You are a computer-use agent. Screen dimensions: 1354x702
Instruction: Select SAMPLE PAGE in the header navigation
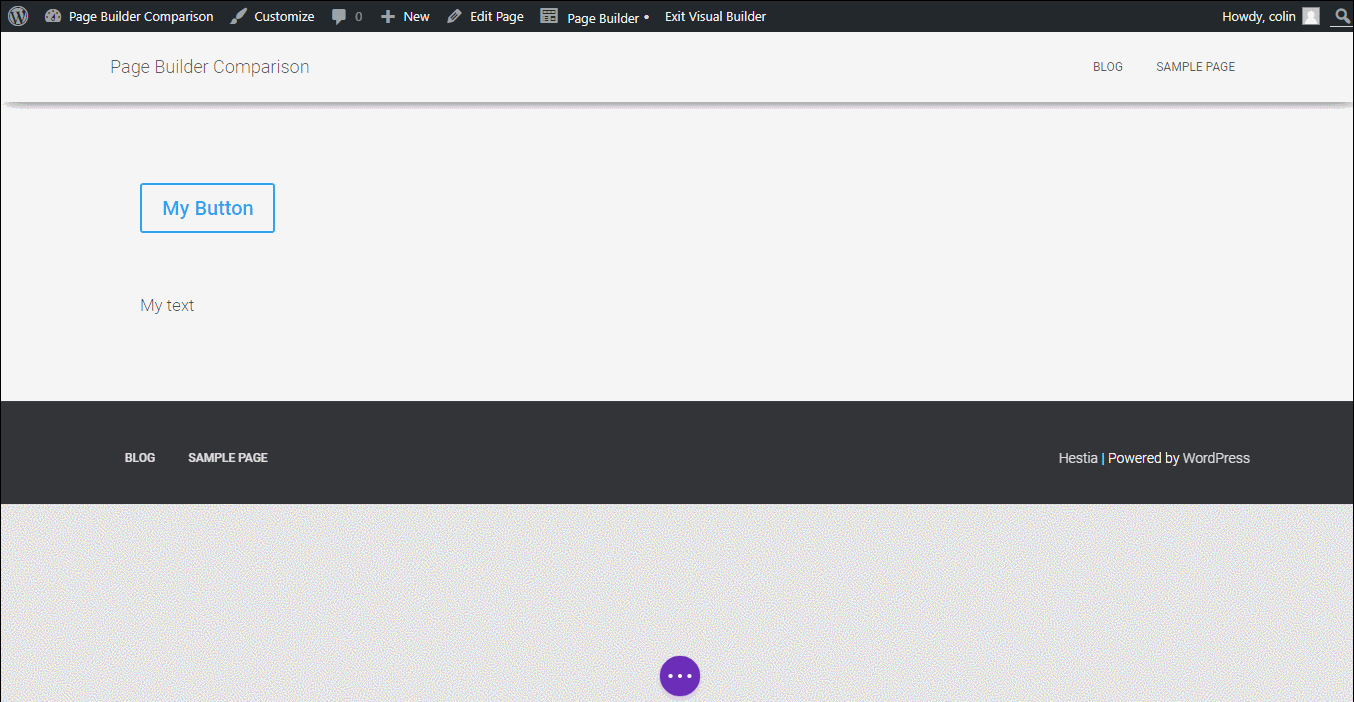tap(1195, 66)
